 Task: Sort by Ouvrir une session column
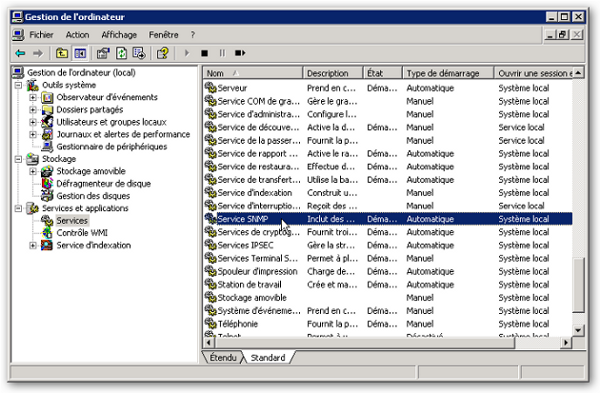click(x=533, y=73)
